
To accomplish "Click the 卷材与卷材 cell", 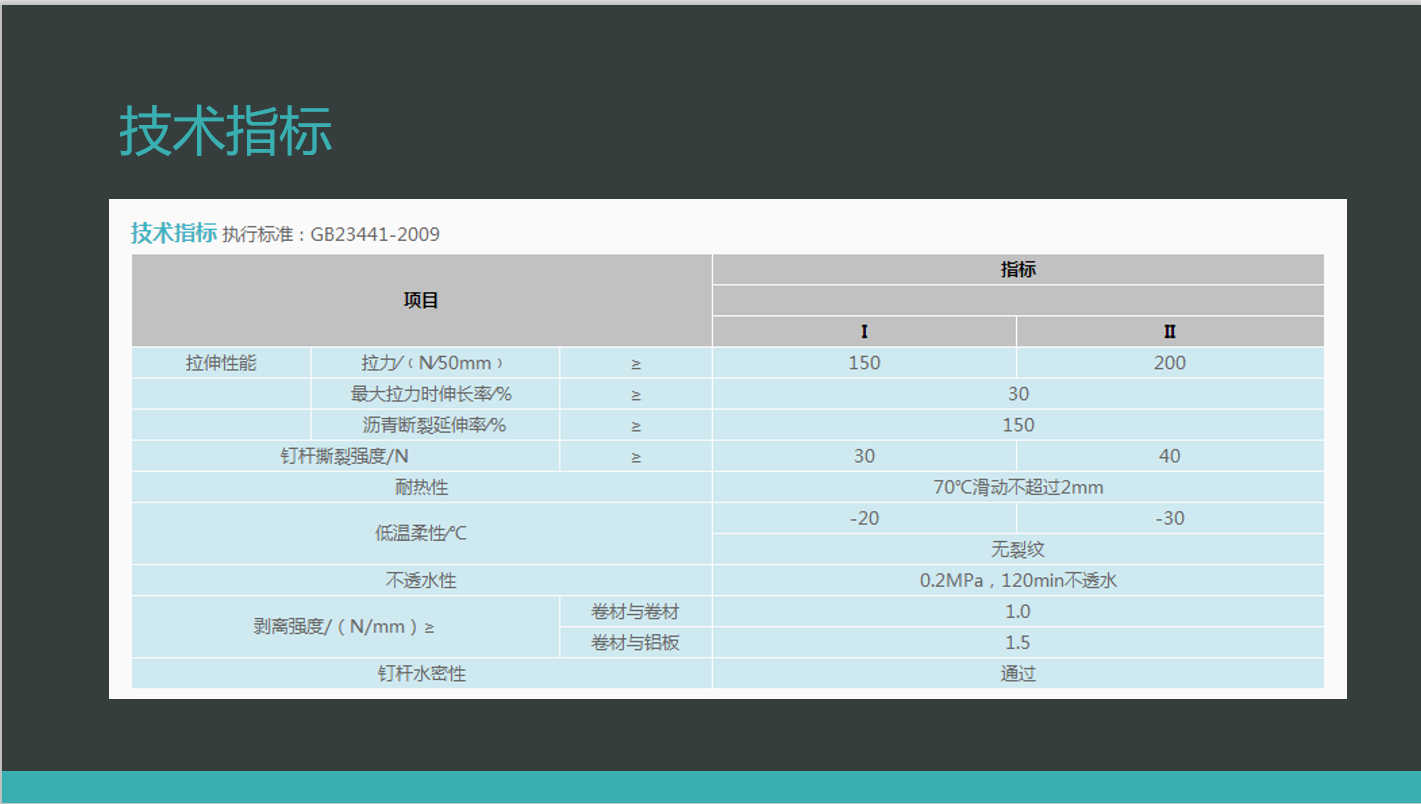I will click(x=636, y=611).
